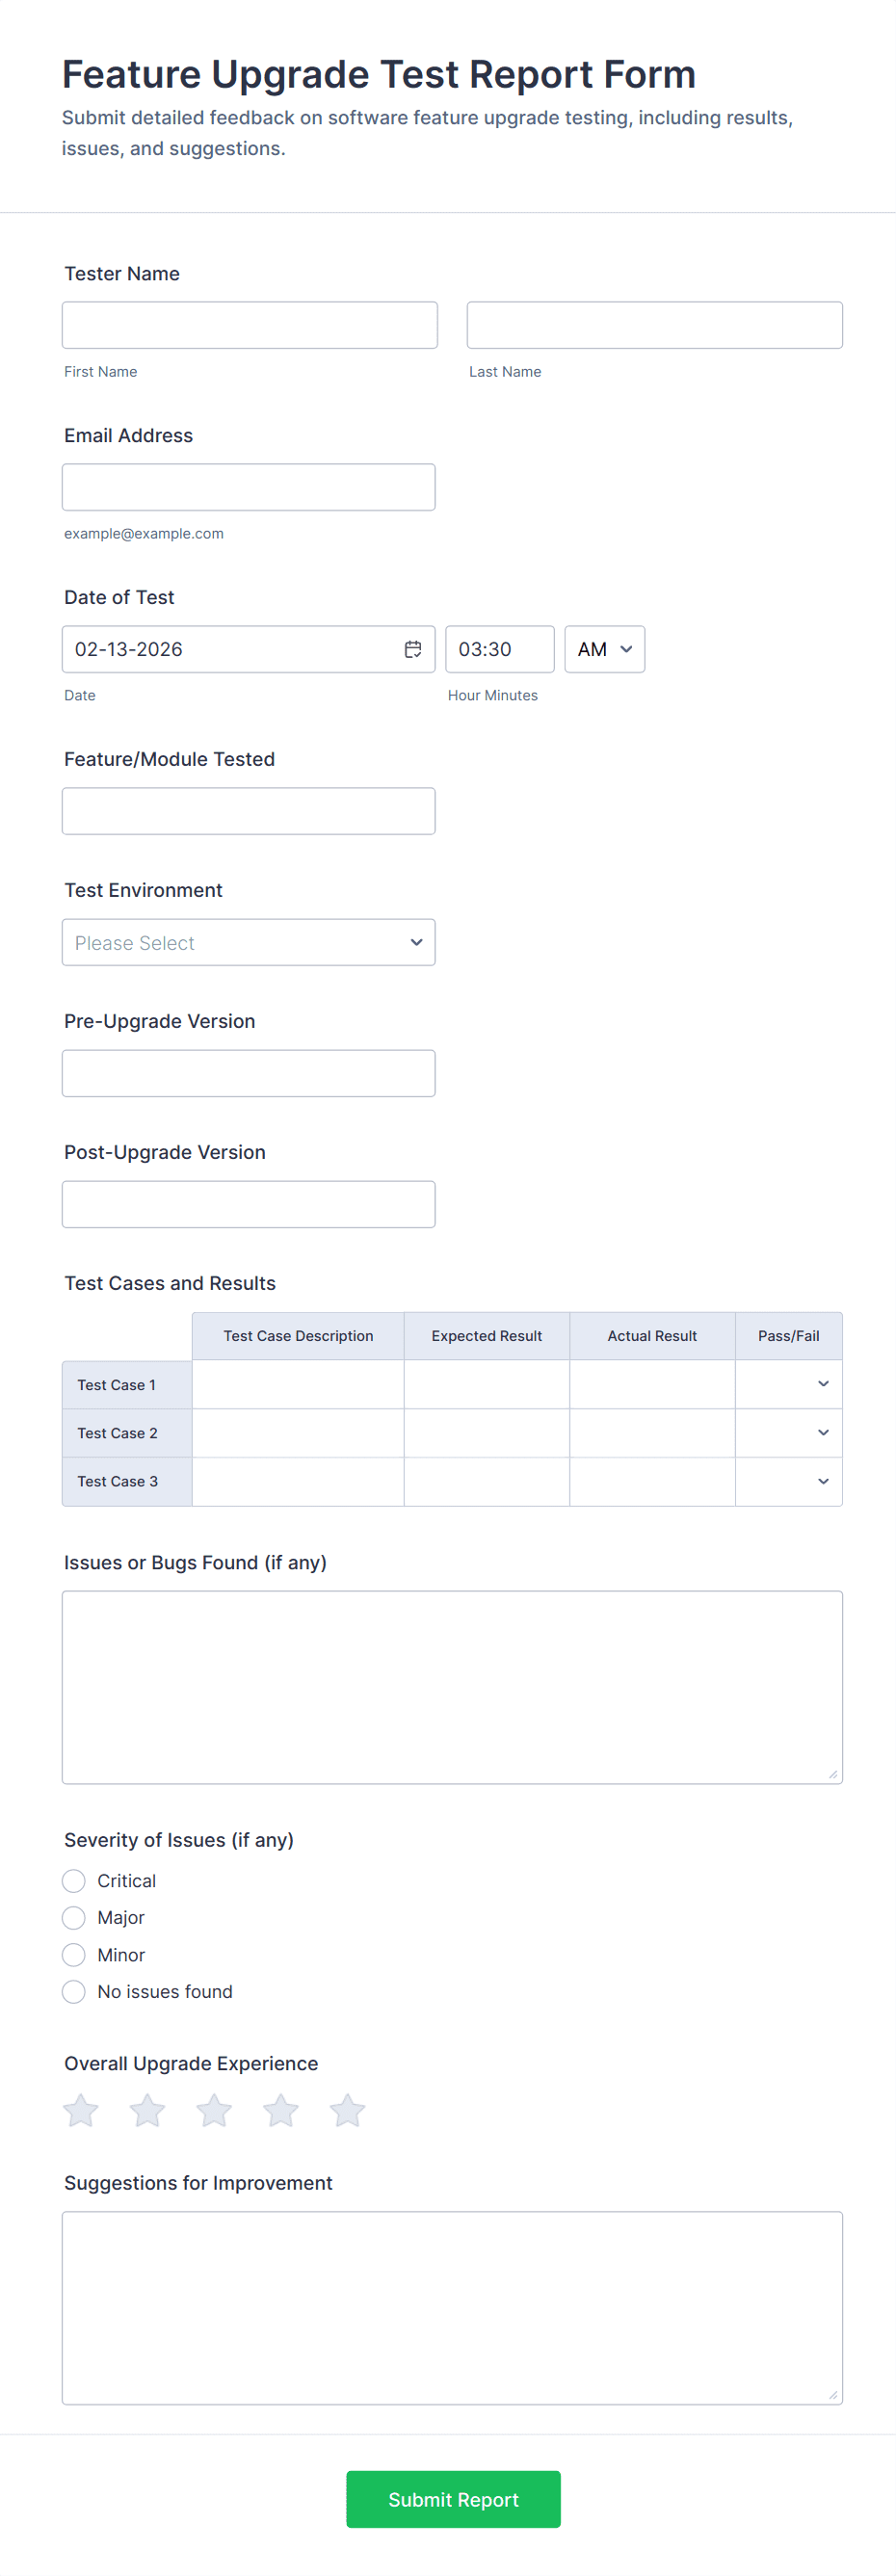Open Pass/Fail dropdown for Test Case 3
The image size is (896, 2576).
789,1481
